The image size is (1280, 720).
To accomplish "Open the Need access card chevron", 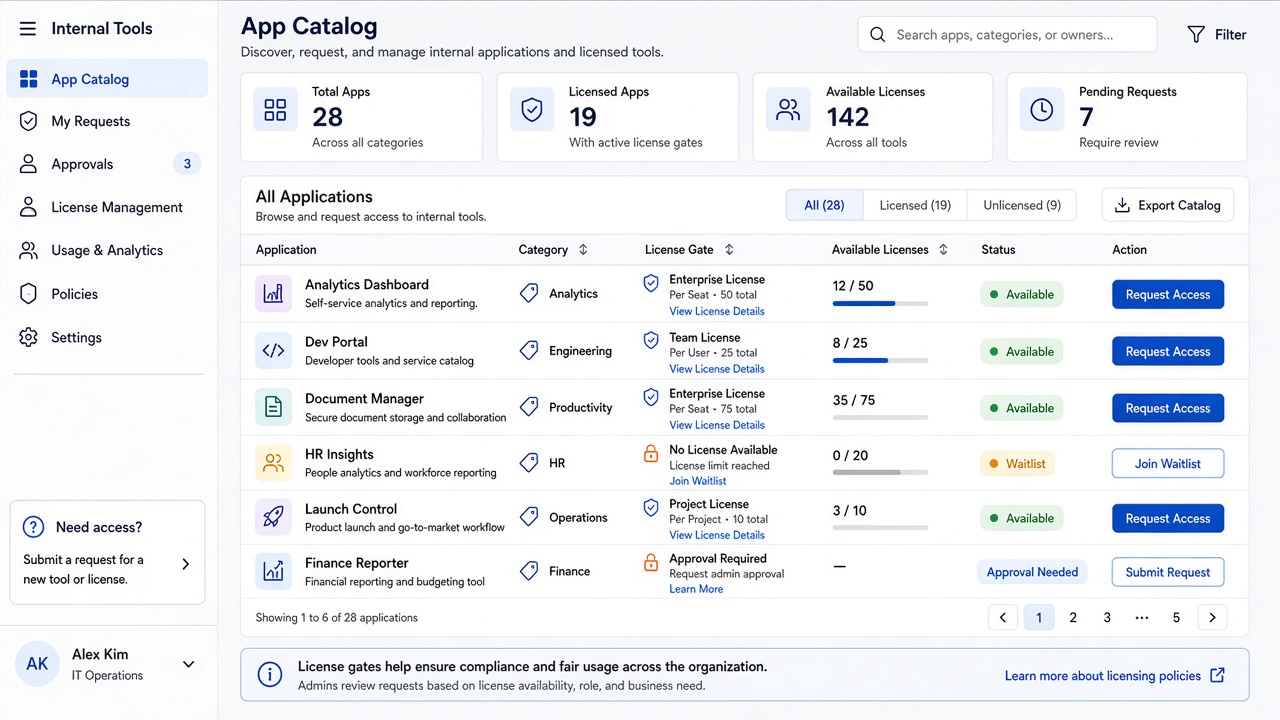I will [x=185, y=564].
